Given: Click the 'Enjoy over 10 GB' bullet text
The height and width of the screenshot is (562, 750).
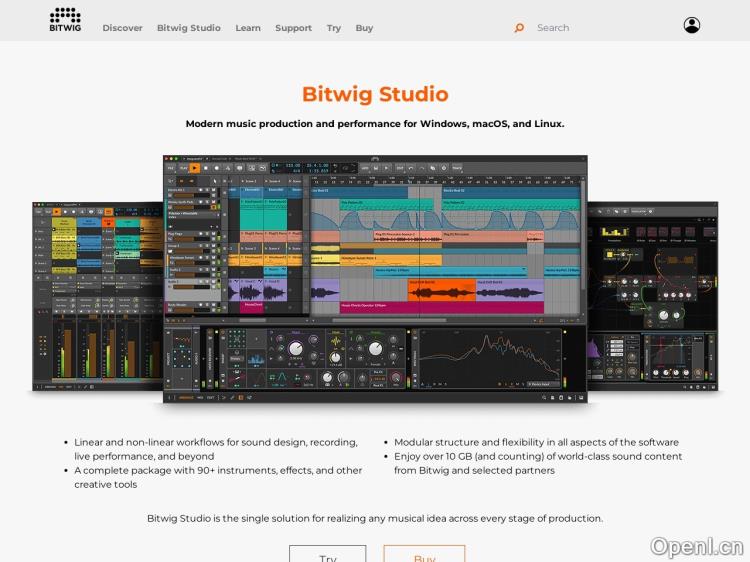Looking at the screenshot, I should click(x=538, y=463).
